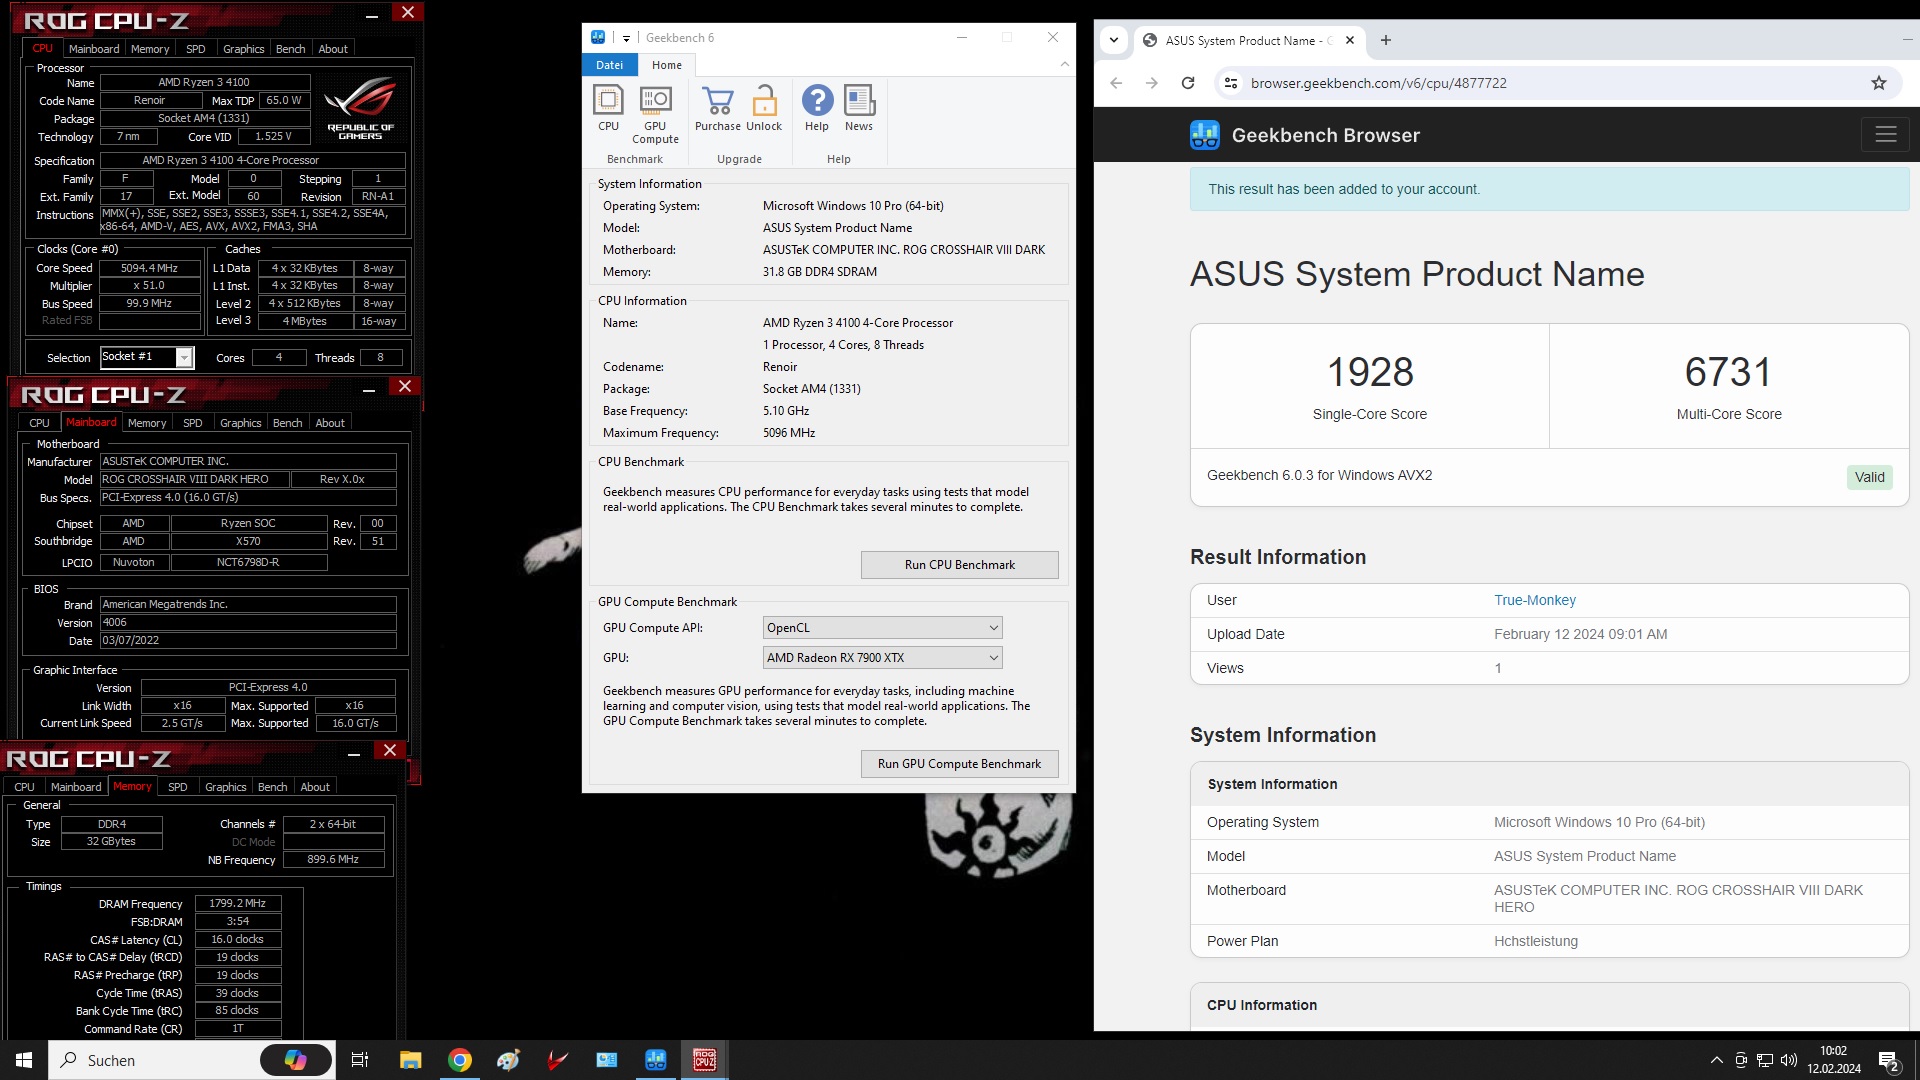This screenshot has height=1080, width=1920.
Task: View site information icon in address bar
Action: [x=1231, y=83]
